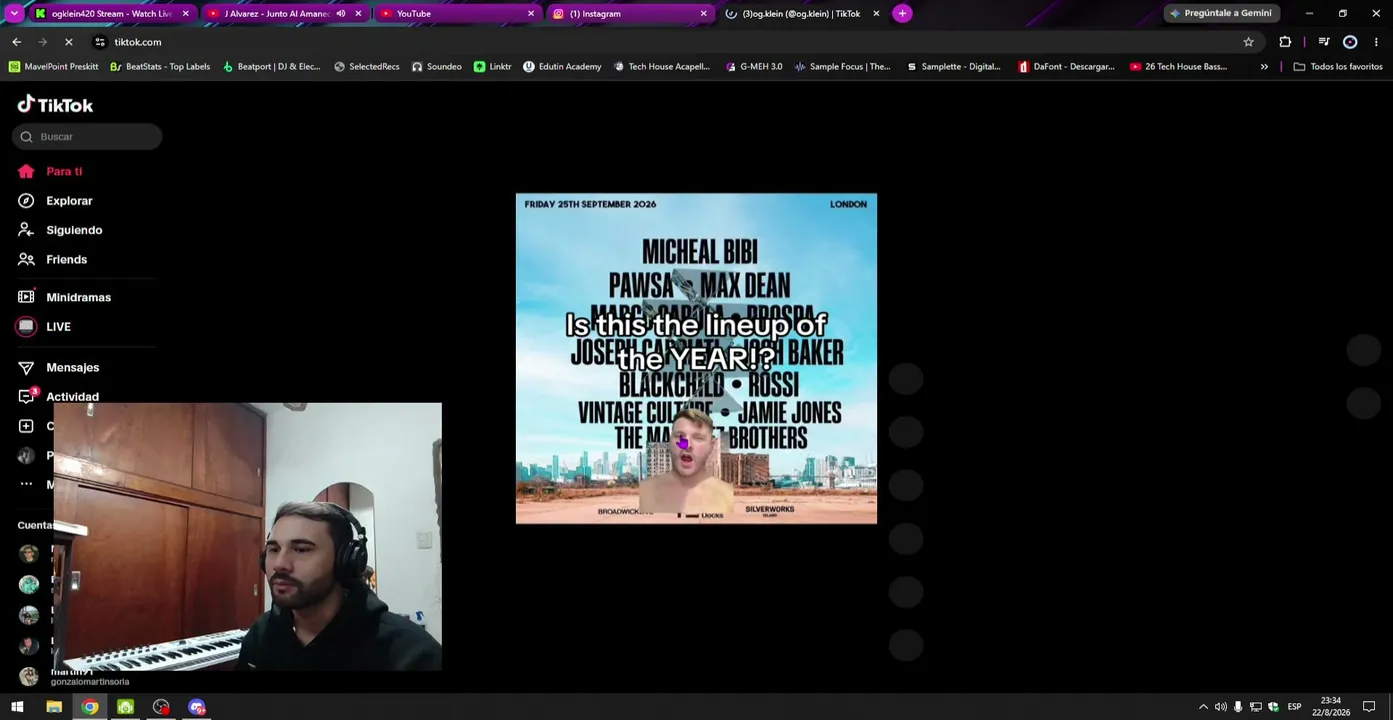Image resolution: width=1393 pixels, height=720 pixels.
Task: Open the Siguiendo feed
Action: coord(74,230)
